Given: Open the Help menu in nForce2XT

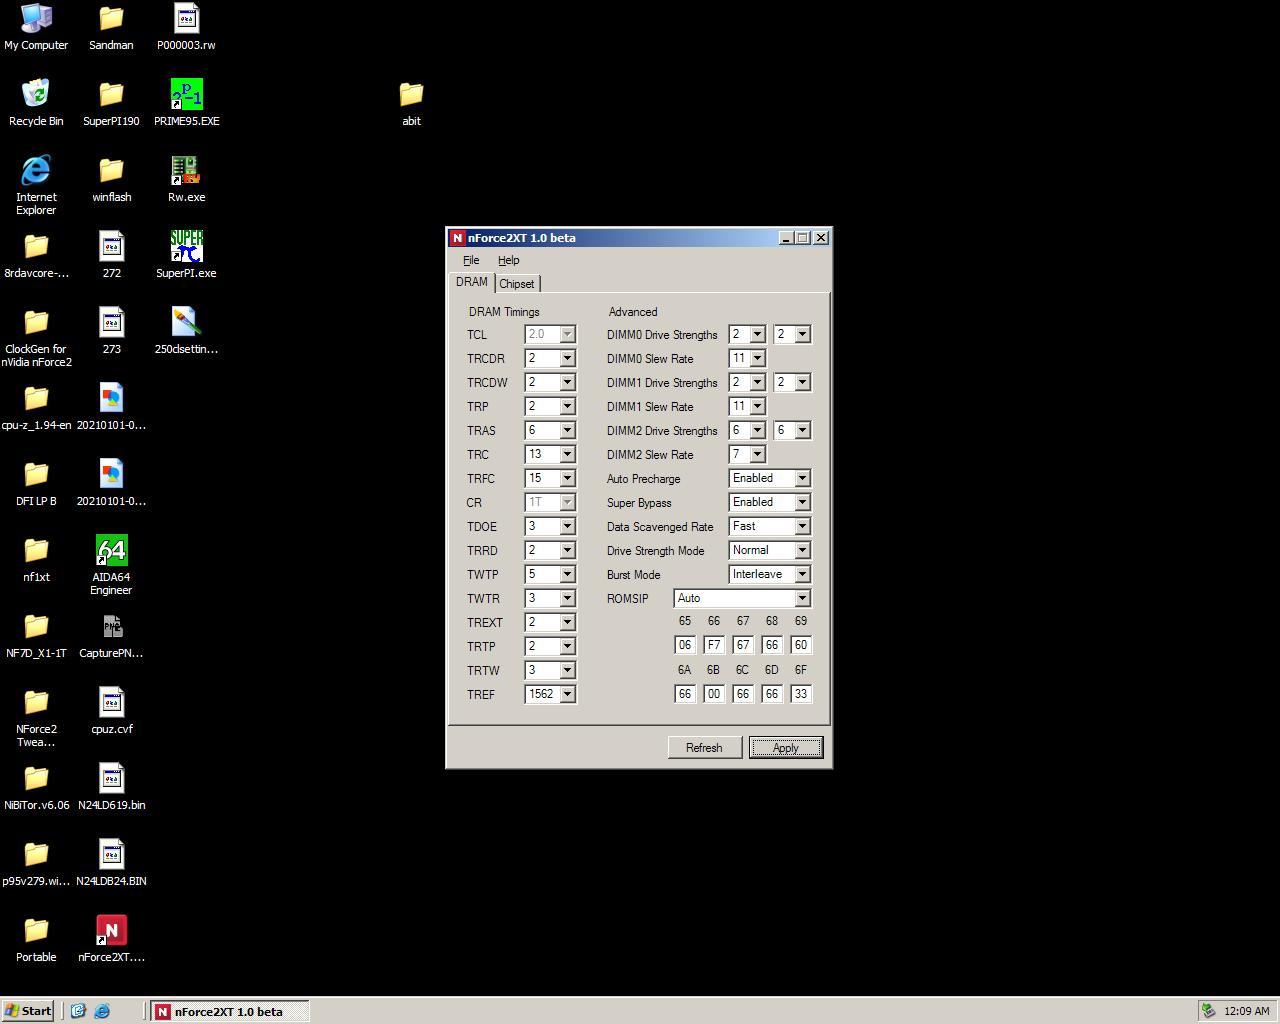Looking at the screenshot, I should click(x=508, y=260).
